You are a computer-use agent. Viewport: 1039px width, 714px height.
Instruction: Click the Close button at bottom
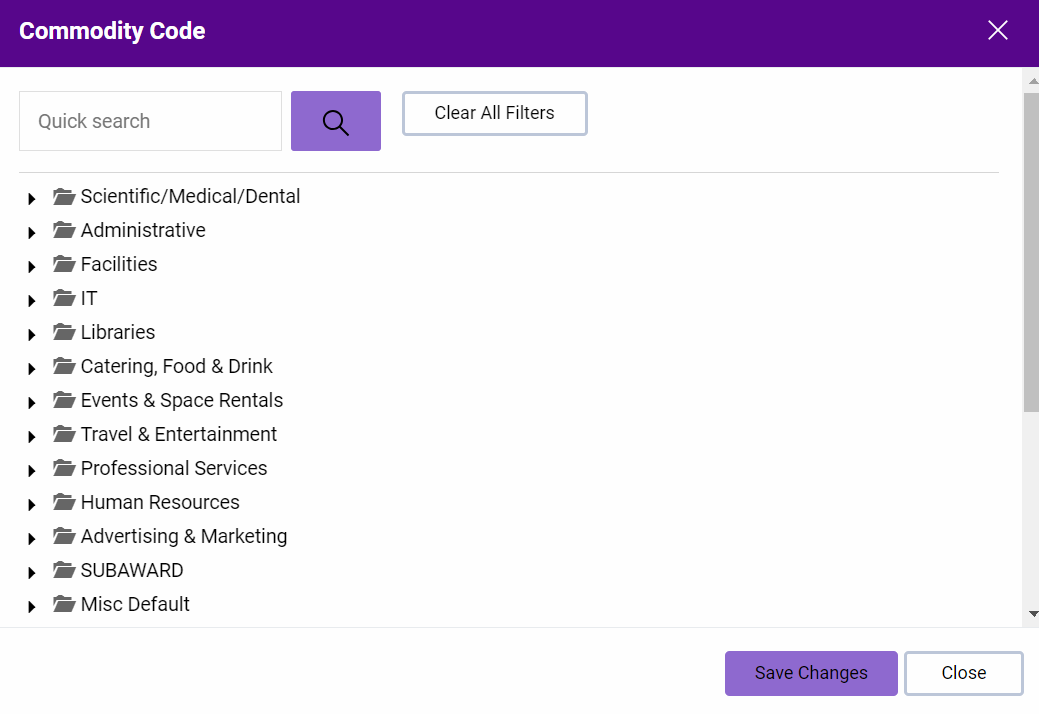point(963,673)
